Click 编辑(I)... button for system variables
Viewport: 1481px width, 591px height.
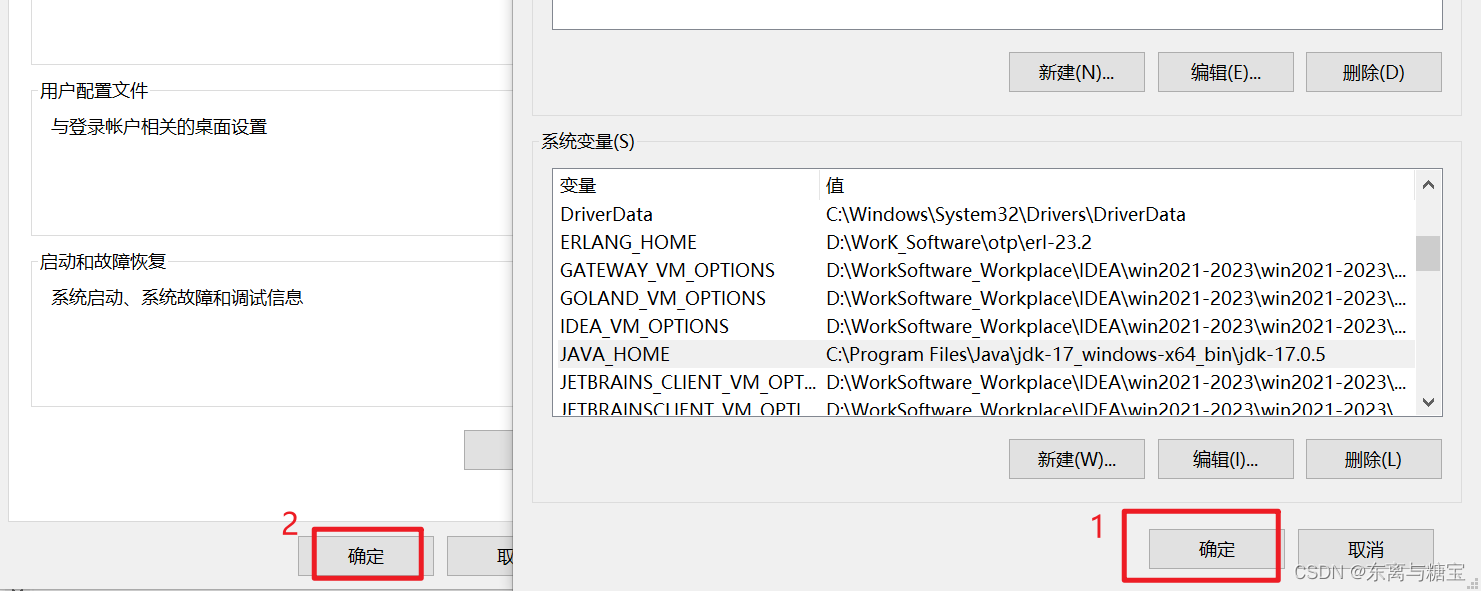[1225, 459]
